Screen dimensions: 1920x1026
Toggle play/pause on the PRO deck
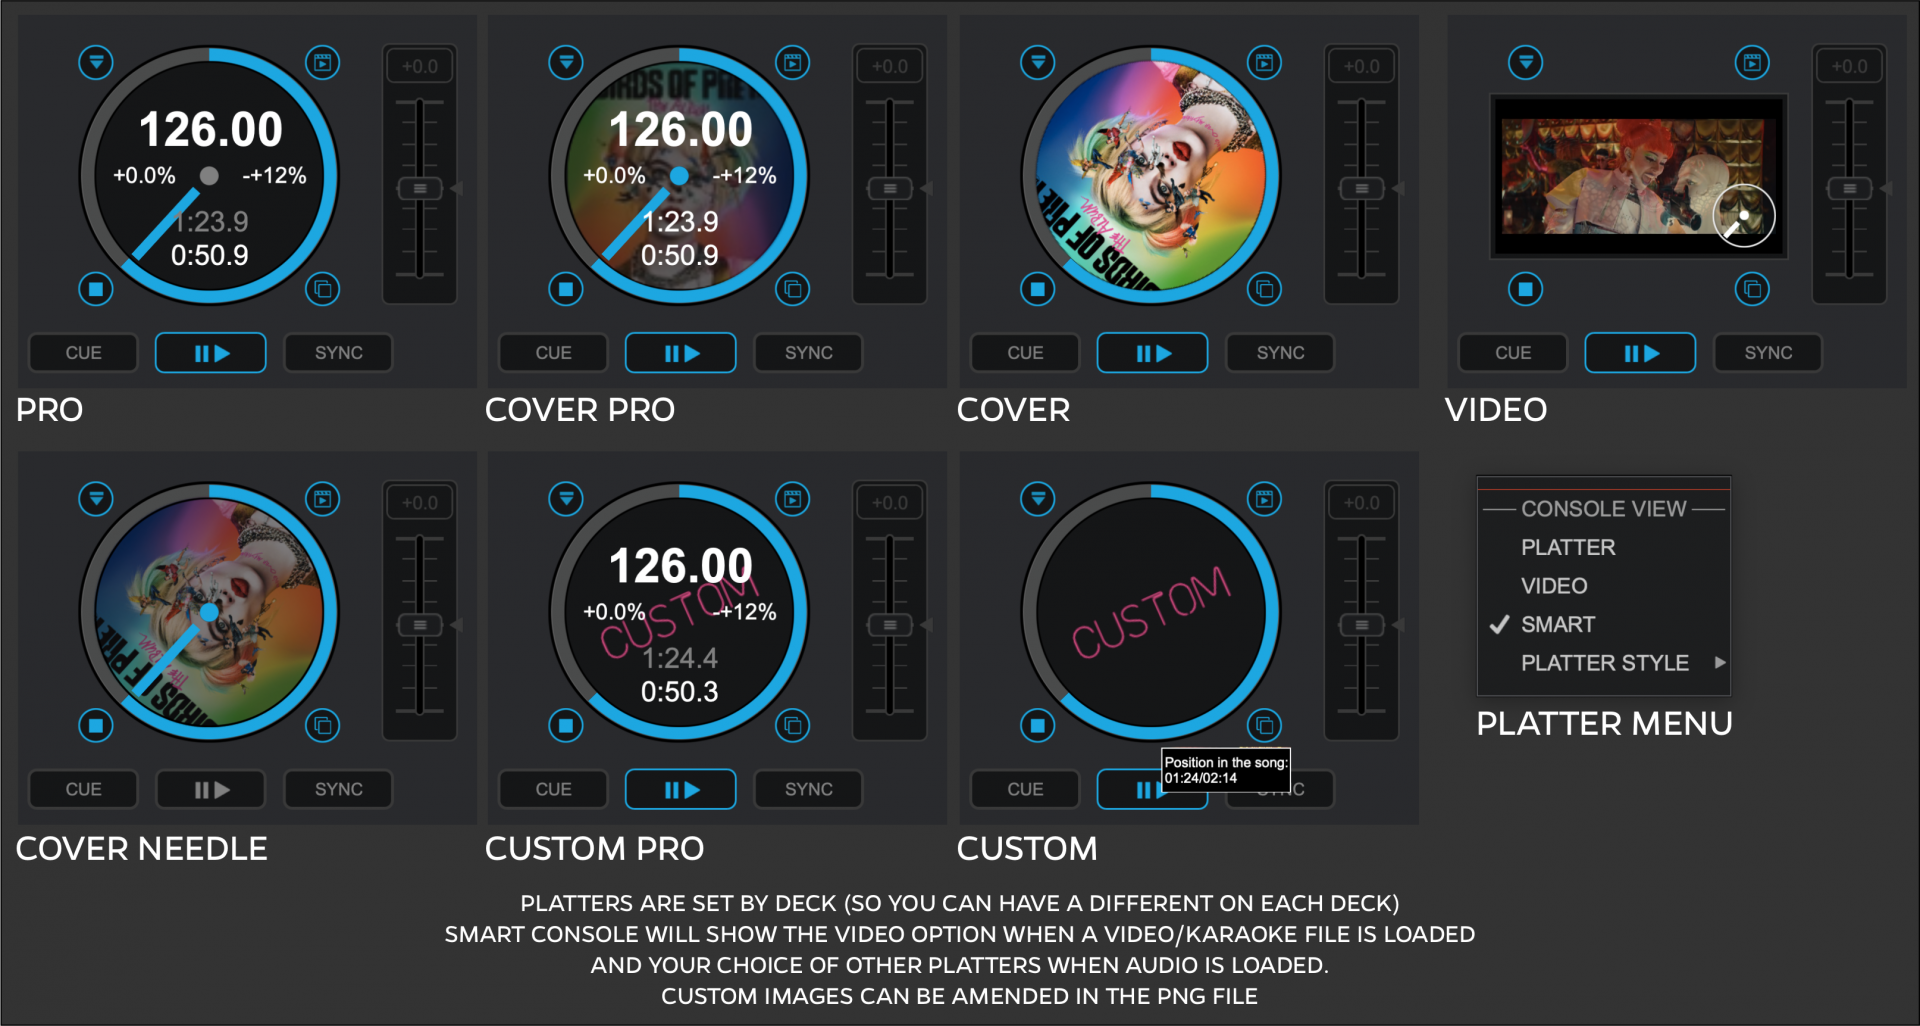tap(211, 353)
